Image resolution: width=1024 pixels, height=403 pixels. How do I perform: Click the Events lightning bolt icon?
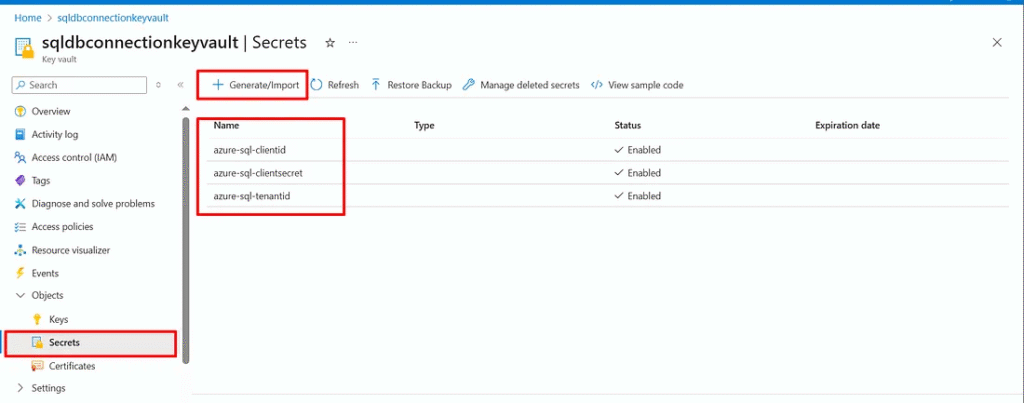point(20,273)
